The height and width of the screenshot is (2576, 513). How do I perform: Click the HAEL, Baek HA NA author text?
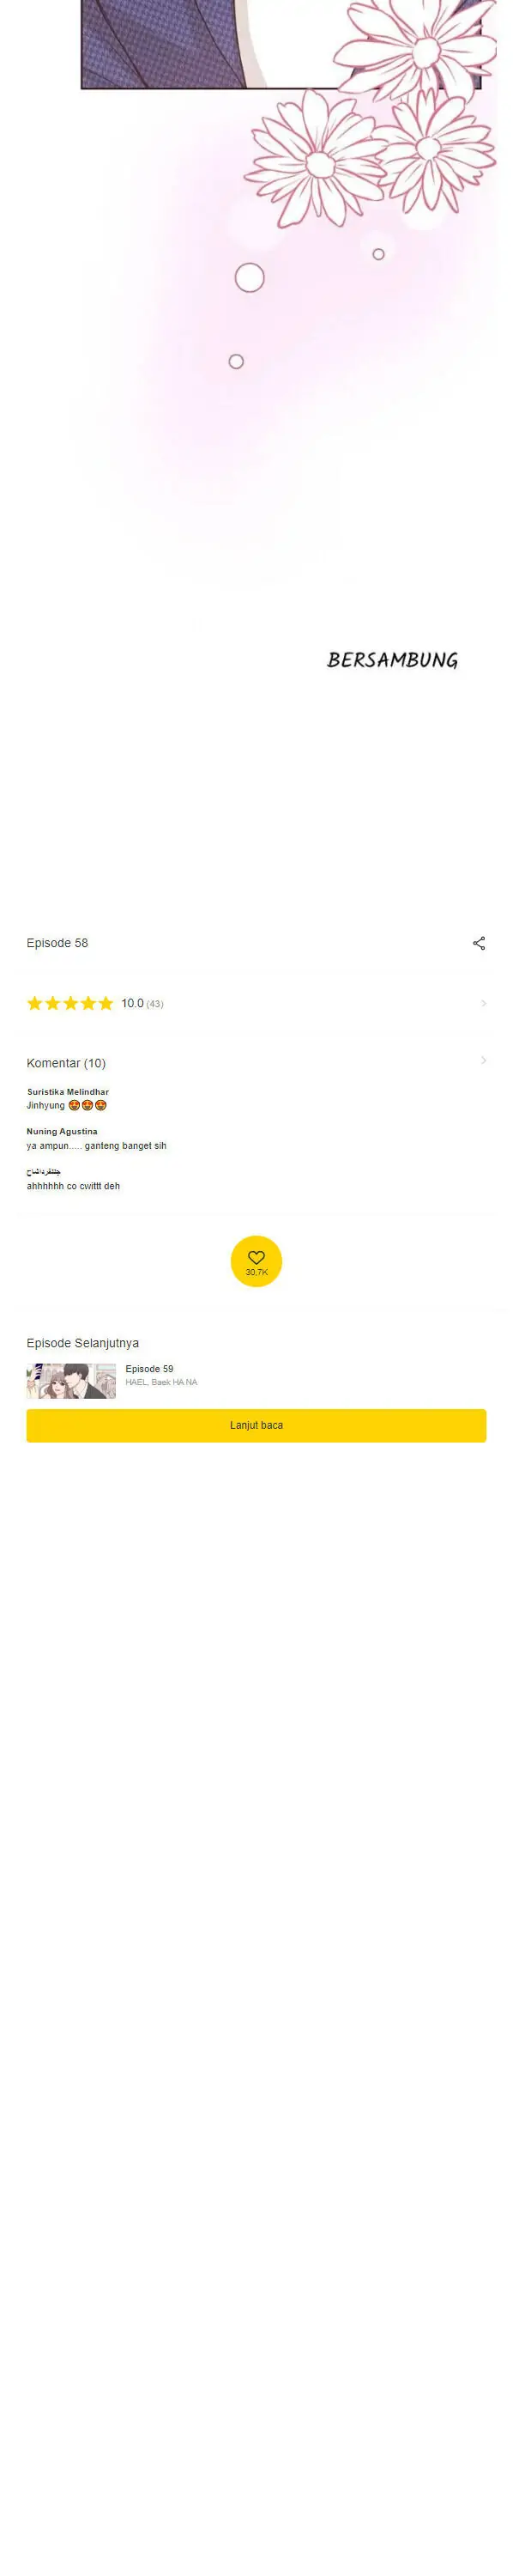point(161,1382)
